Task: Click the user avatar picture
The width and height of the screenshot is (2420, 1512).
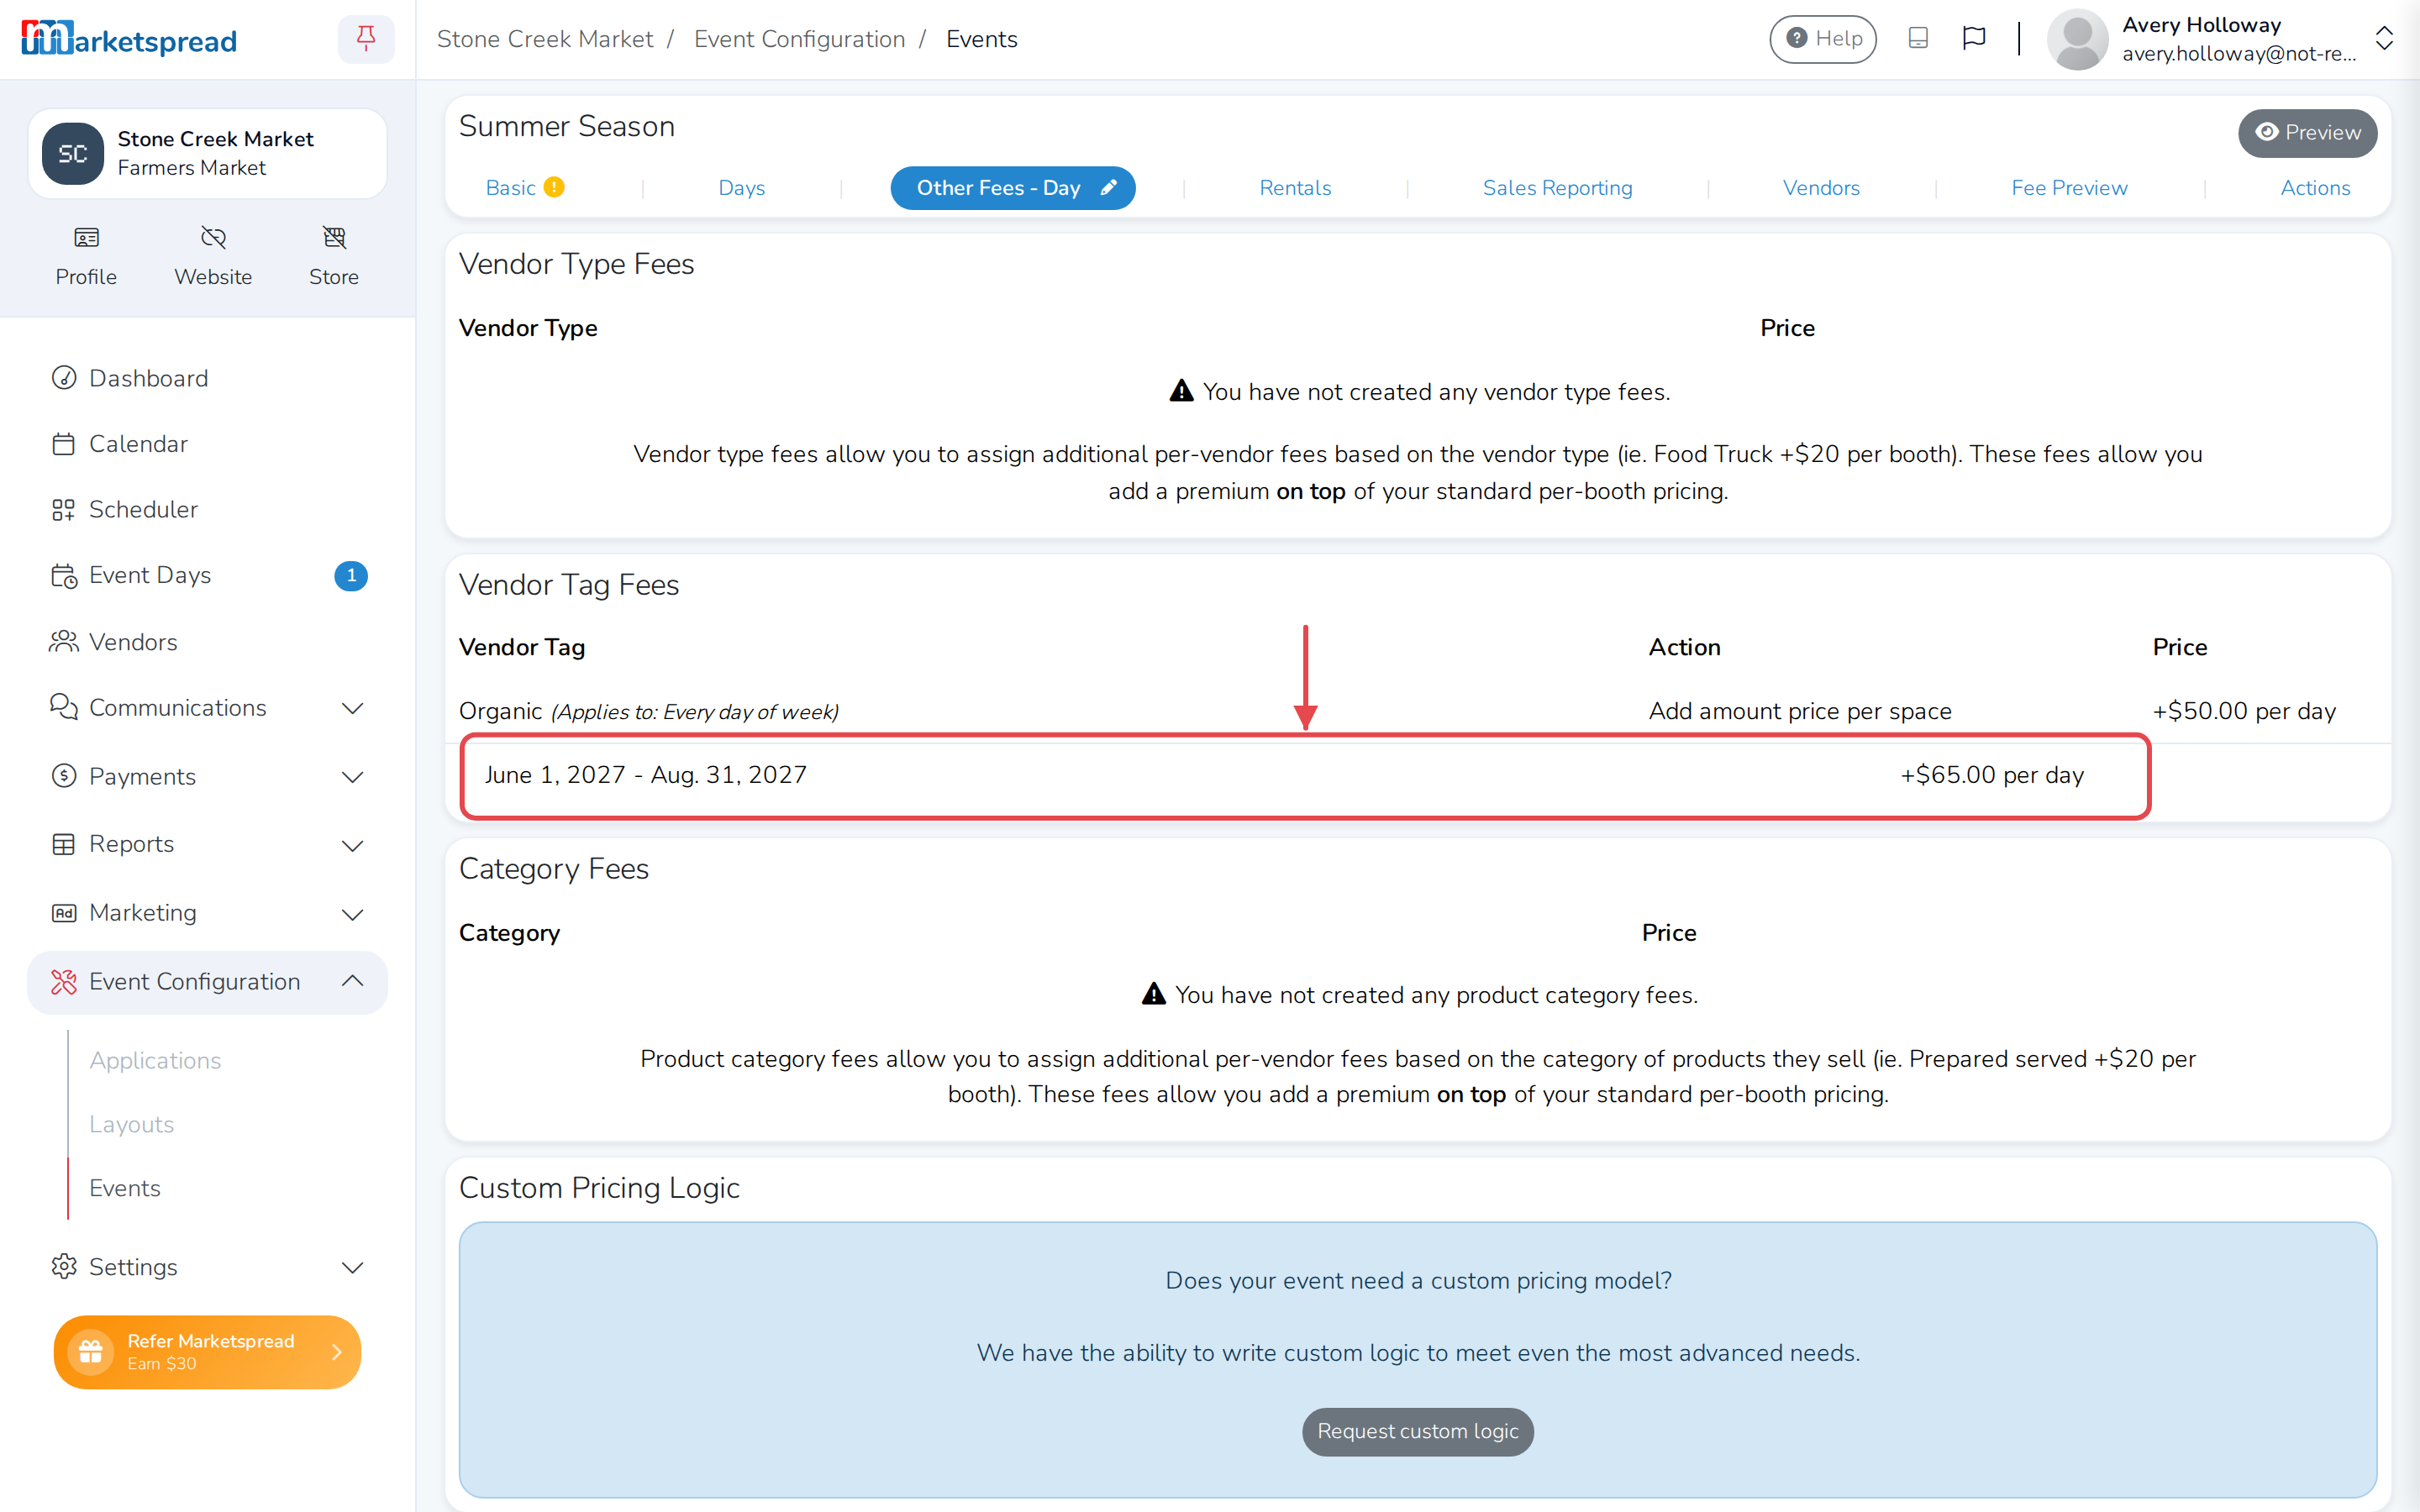Action: (x=2078, y=39)
